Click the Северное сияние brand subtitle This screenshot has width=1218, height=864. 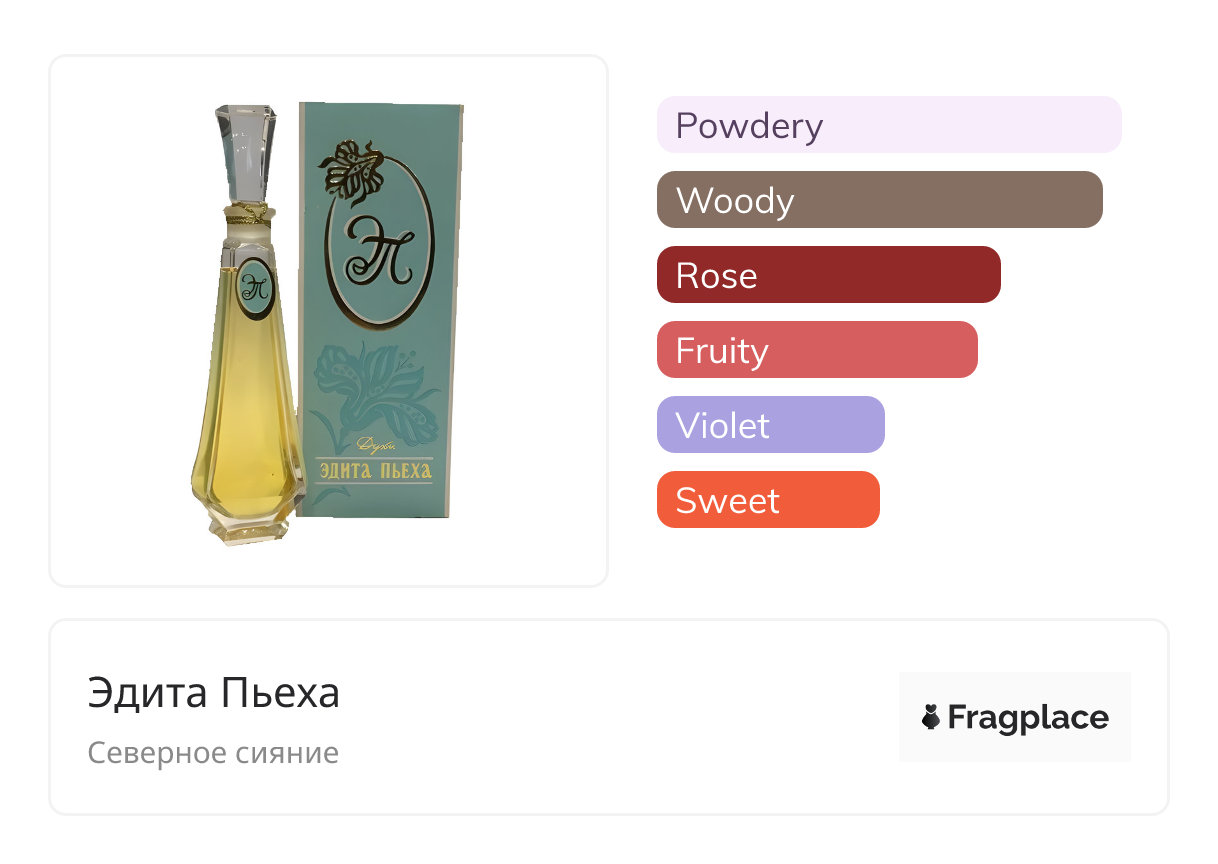(x=213, y=752)
